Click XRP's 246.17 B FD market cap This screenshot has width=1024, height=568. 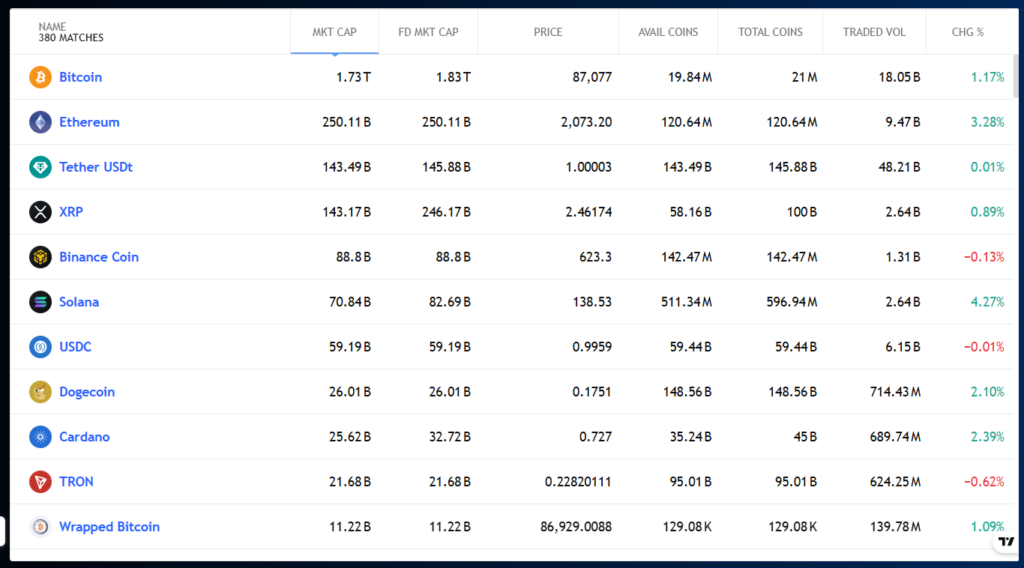click(446, 212)
